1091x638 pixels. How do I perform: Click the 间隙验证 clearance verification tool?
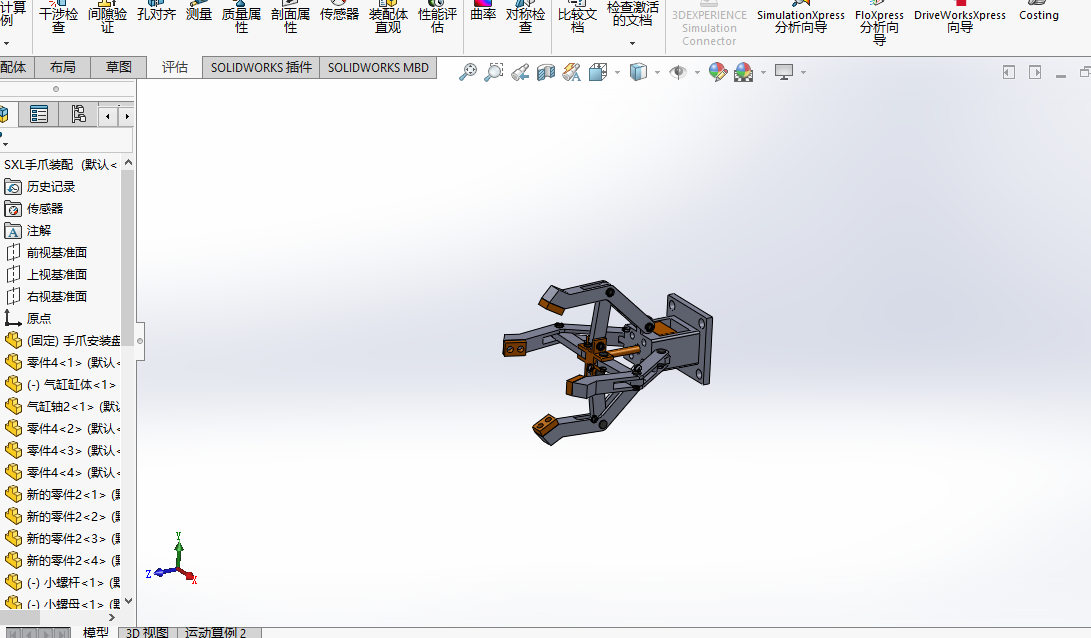[x=107, y=17]
